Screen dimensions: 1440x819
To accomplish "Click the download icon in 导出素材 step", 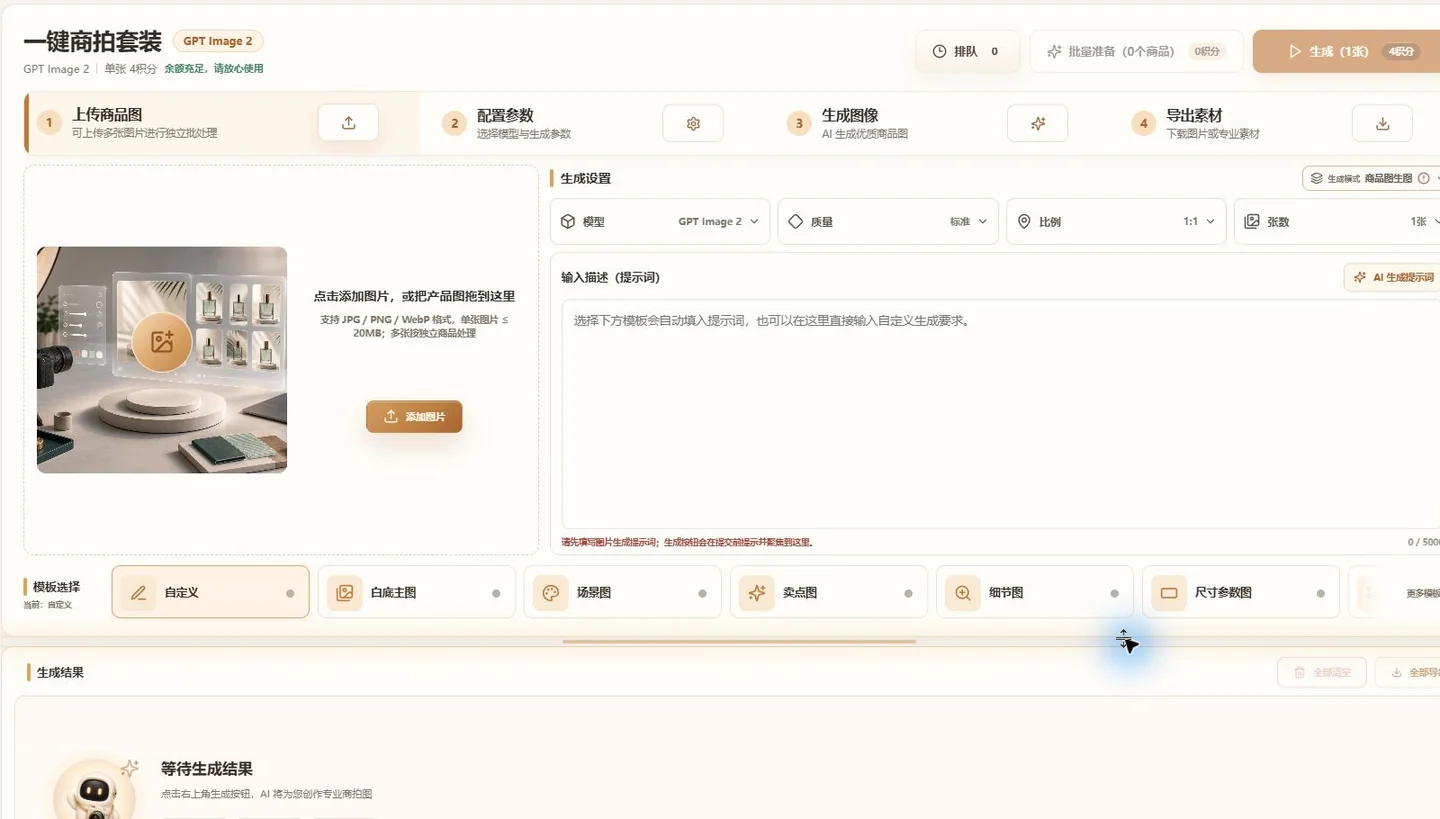I will (1383, 123).
